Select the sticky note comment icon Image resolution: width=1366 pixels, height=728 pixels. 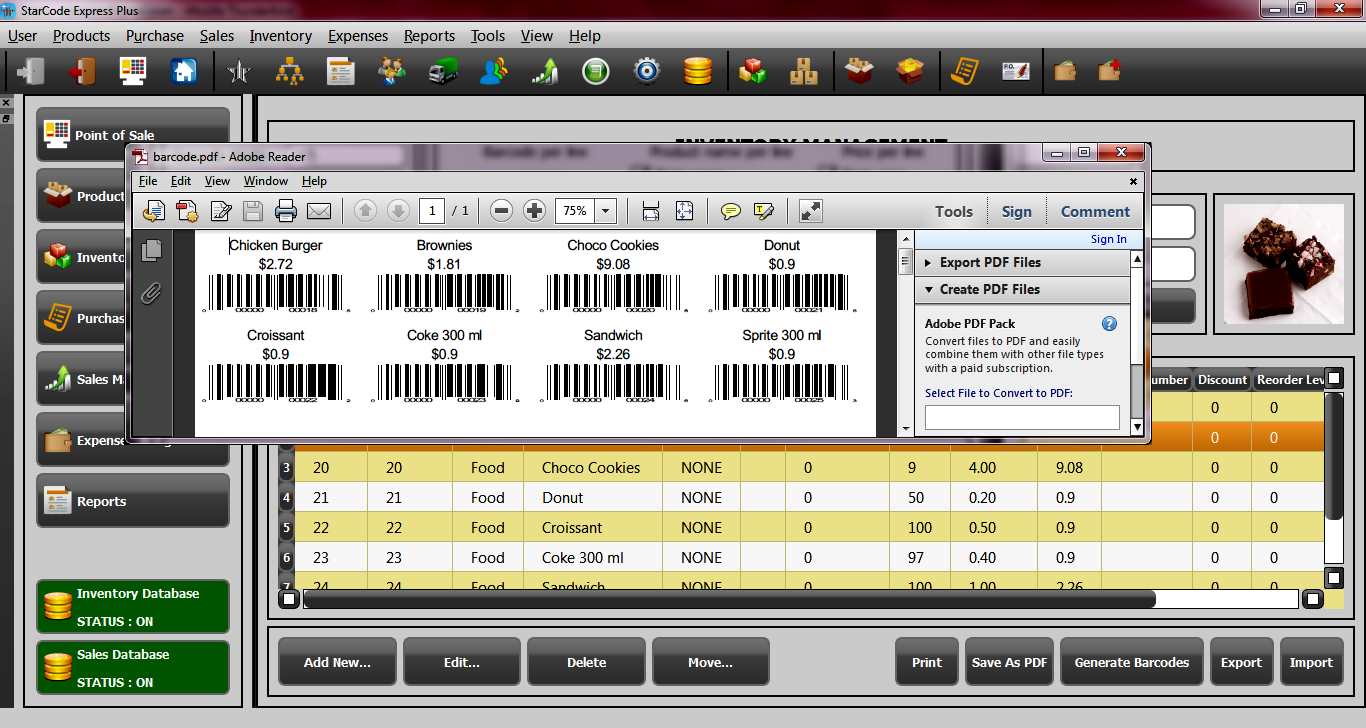pyautogui.click(x=731, y=210)
